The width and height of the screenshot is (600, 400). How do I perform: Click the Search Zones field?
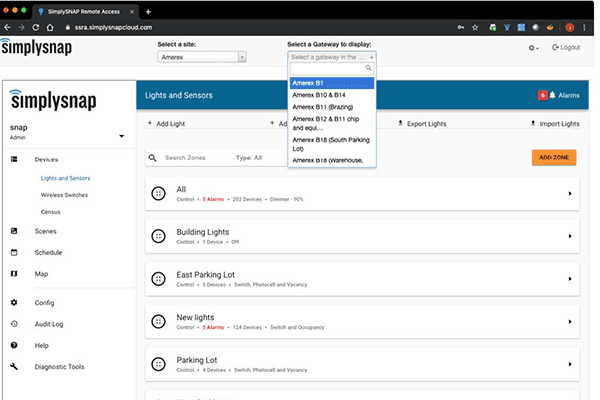coord(185,158)
